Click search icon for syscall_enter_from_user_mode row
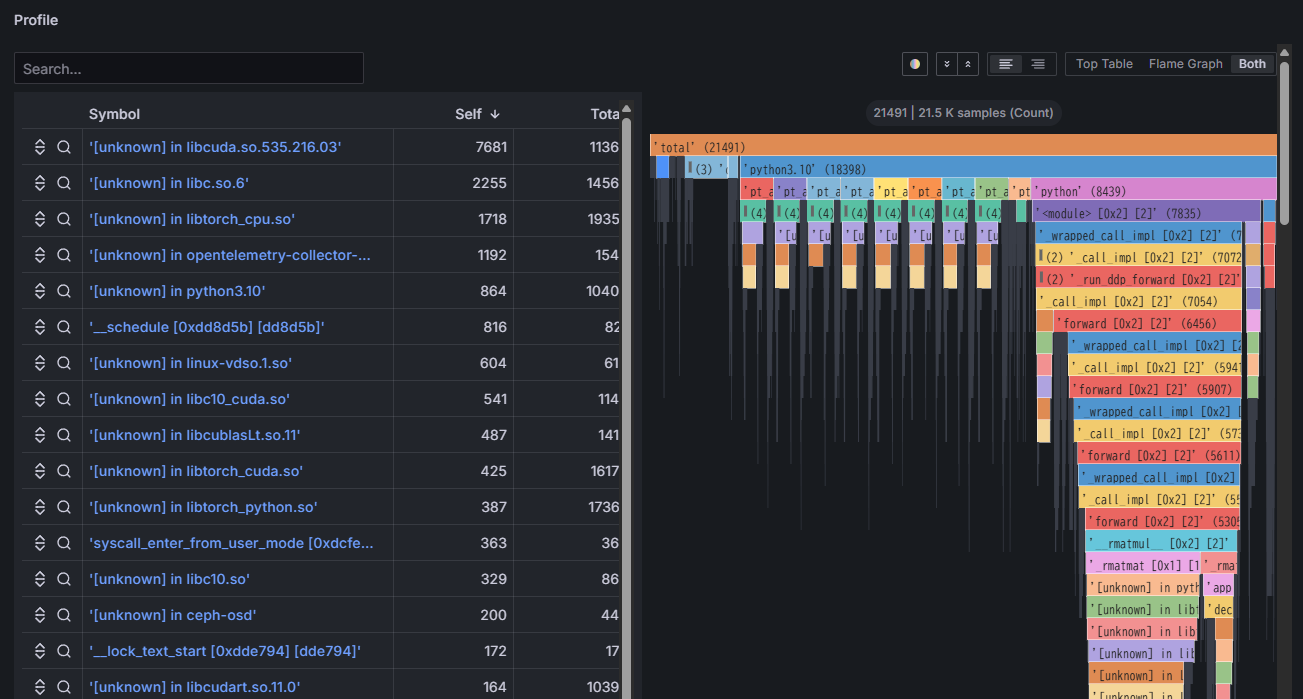 (x=64, y=543)
